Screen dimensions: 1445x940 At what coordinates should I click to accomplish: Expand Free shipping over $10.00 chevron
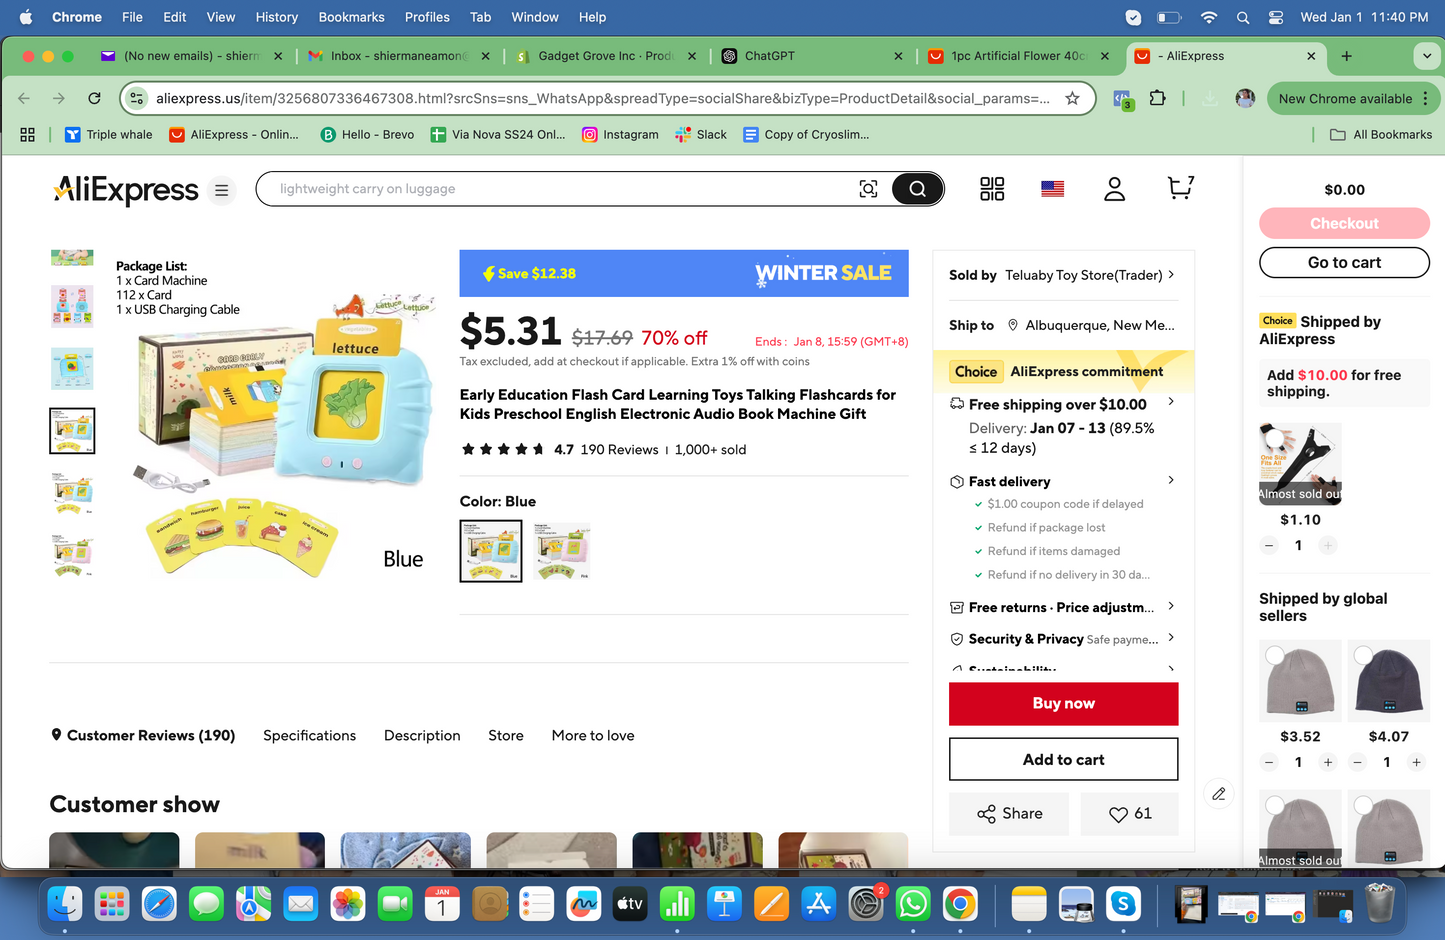pyautogui.click(x=1171, y=402)
